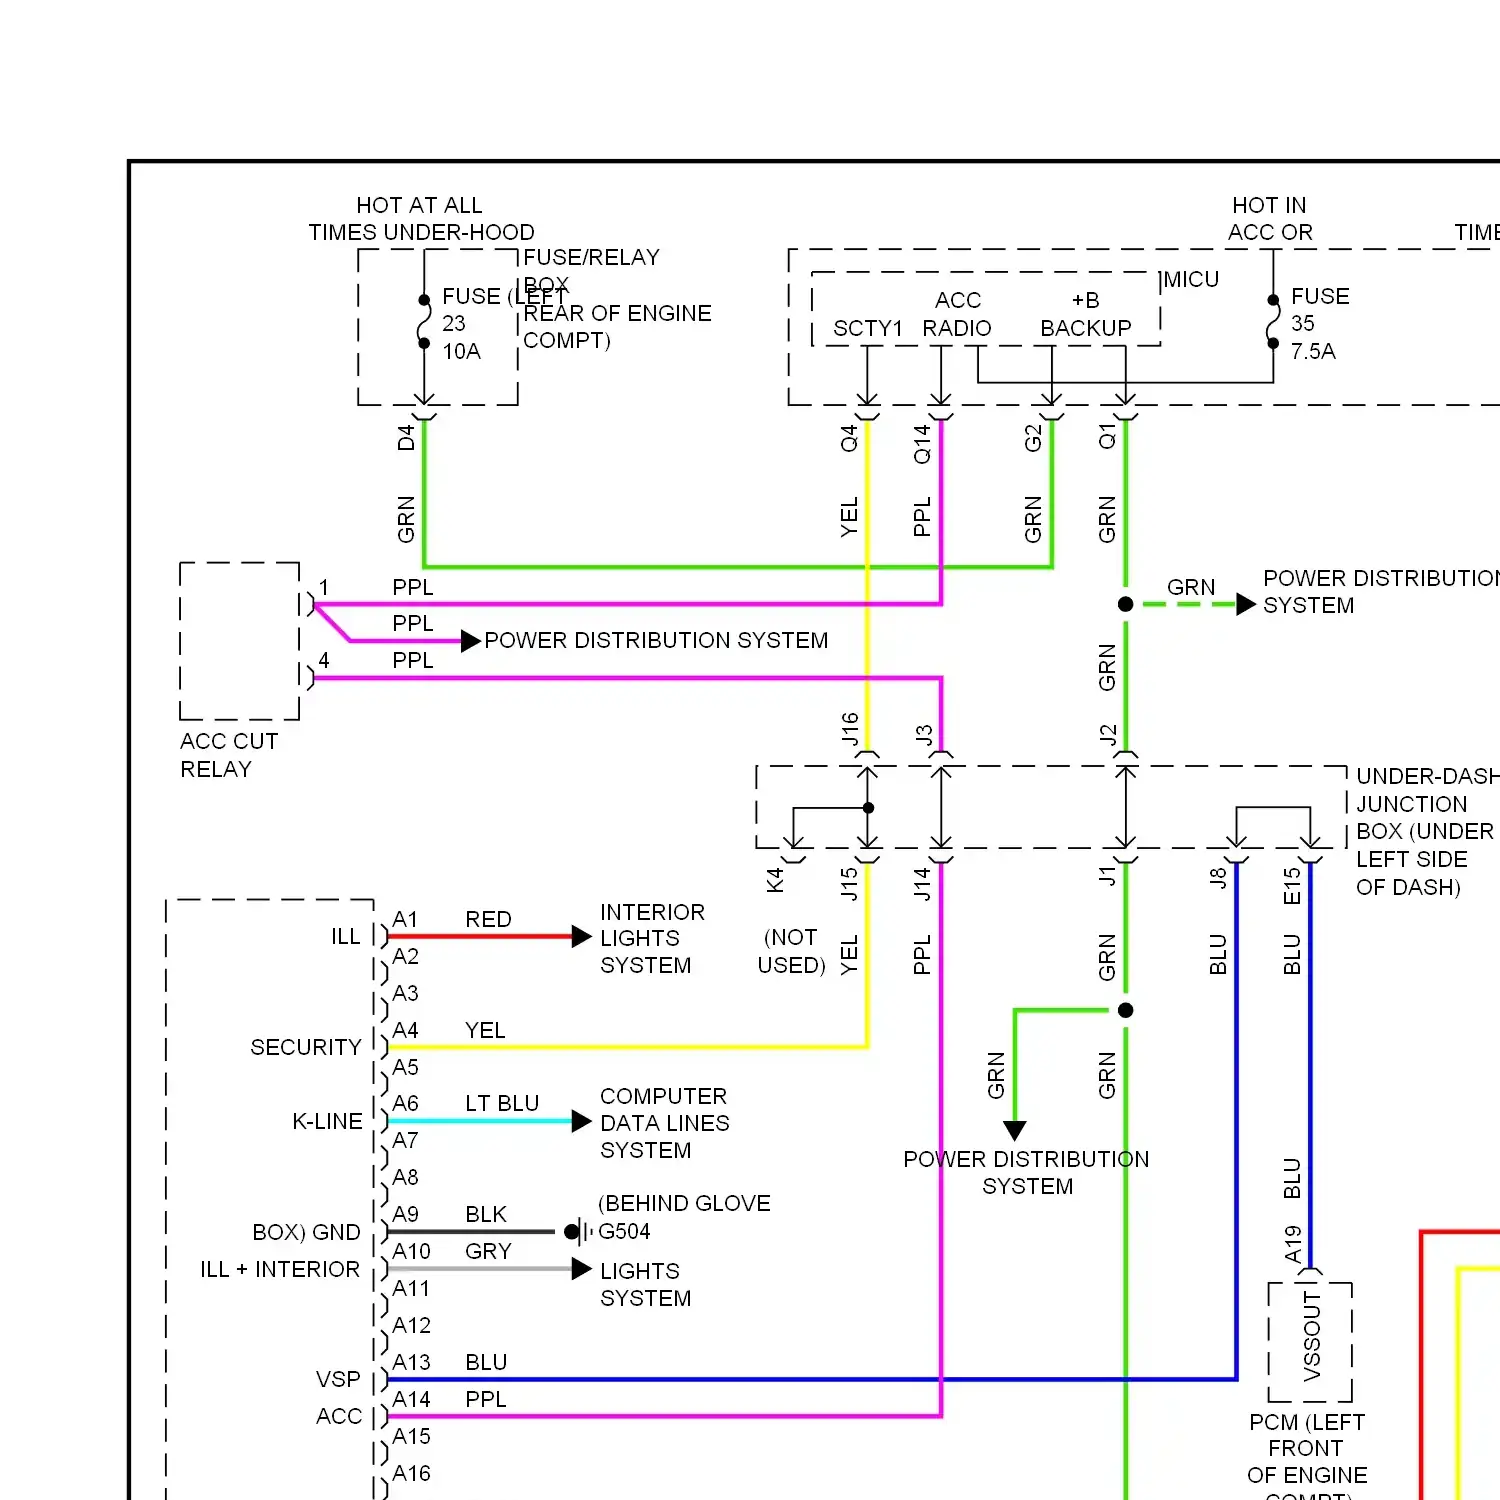1500x1500 pixels.
Task: Select the 'E15' junction pin label
Action: (1292, 886)
